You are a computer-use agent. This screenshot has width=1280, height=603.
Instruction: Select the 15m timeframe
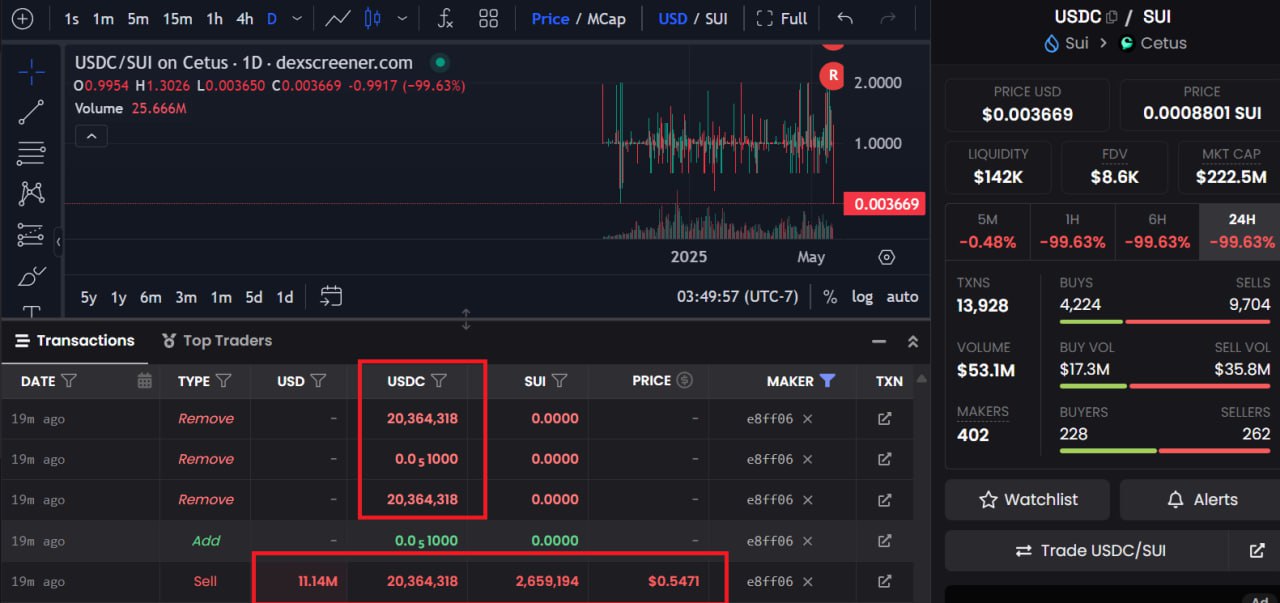177,18
